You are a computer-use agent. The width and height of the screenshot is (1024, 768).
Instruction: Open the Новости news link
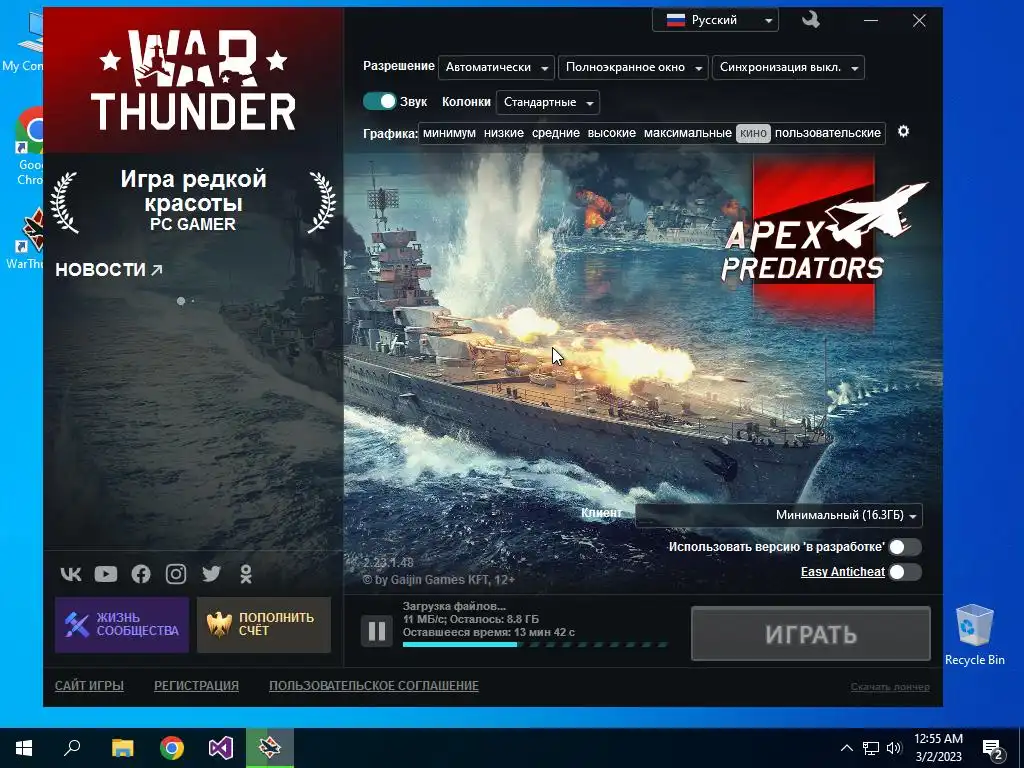109,269
